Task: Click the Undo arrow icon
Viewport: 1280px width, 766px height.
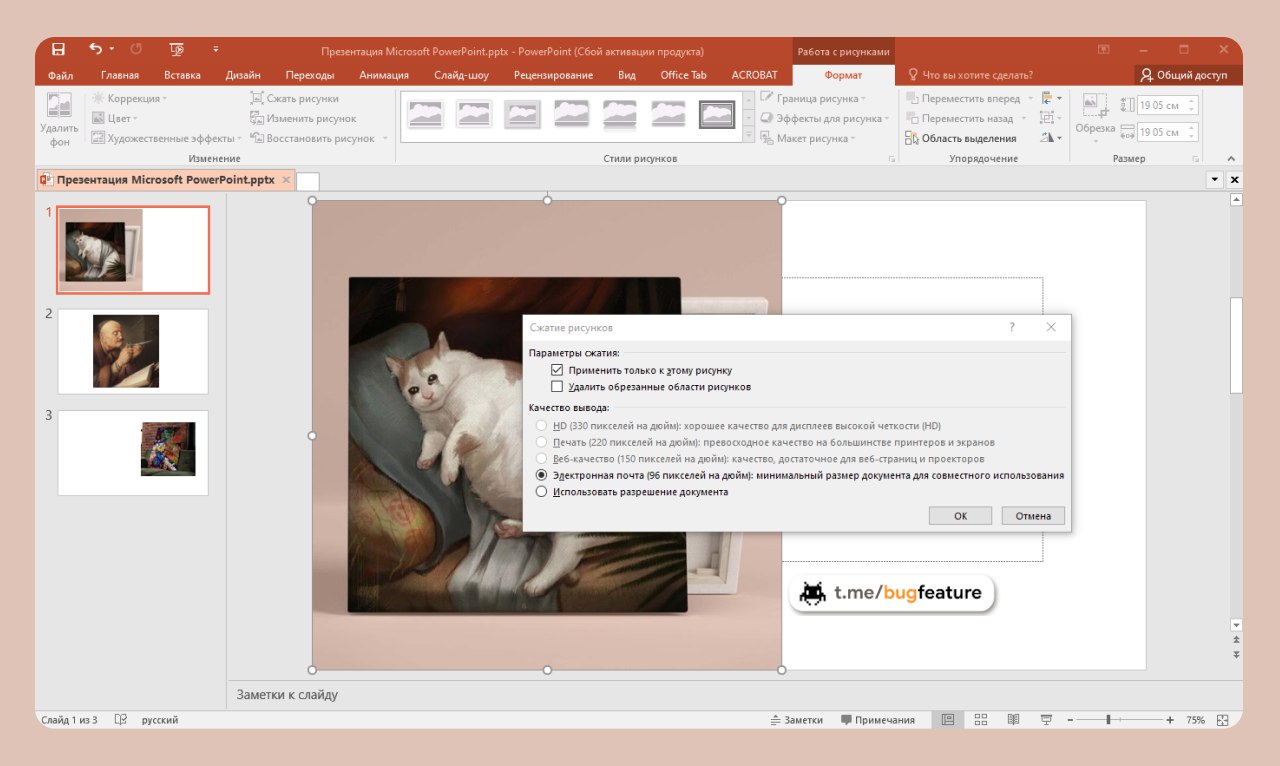Action: pos(95,49)
